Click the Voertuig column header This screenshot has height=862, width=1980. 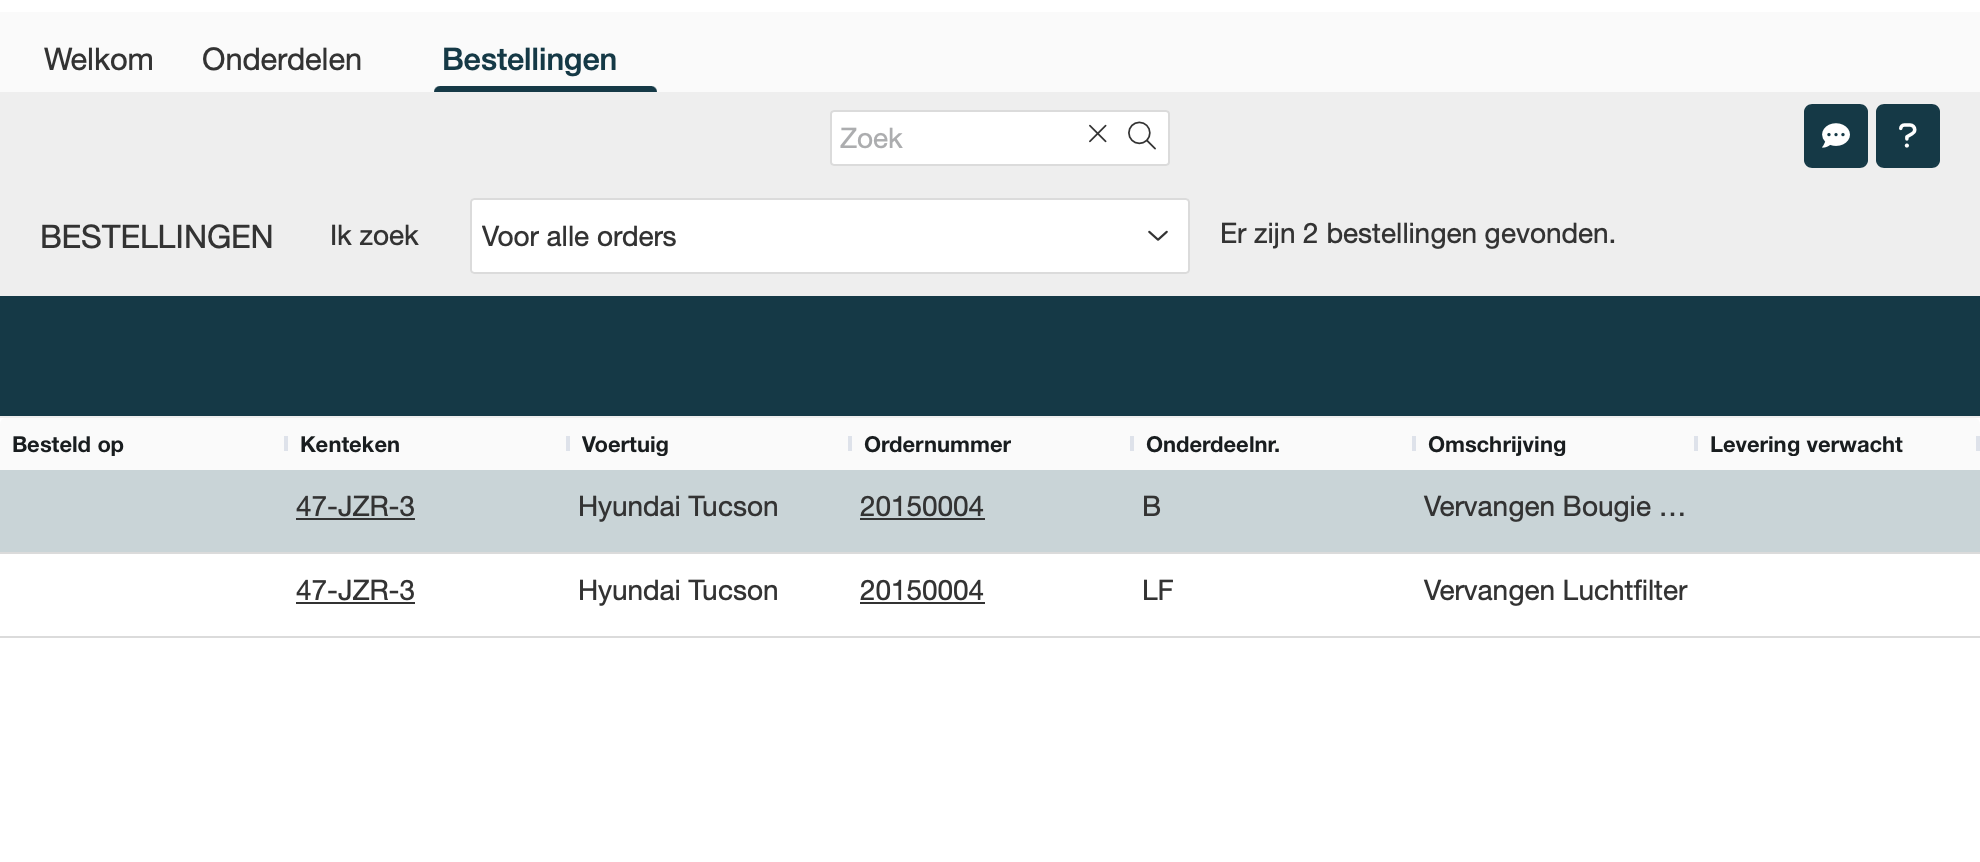(x=625, y=445)
